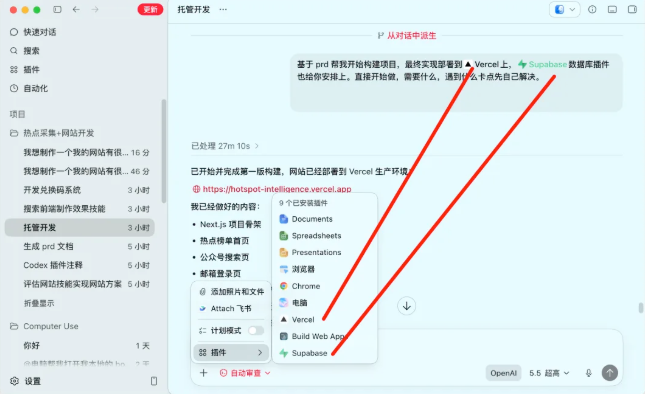Send message with the up-arrow button

pos(610,373)
